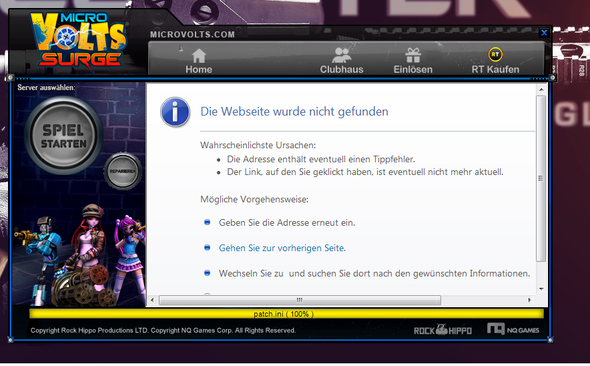
Task: Click 'Die Webseite wurde nicht gefunden' heading
Action: (x=294, y=112)
